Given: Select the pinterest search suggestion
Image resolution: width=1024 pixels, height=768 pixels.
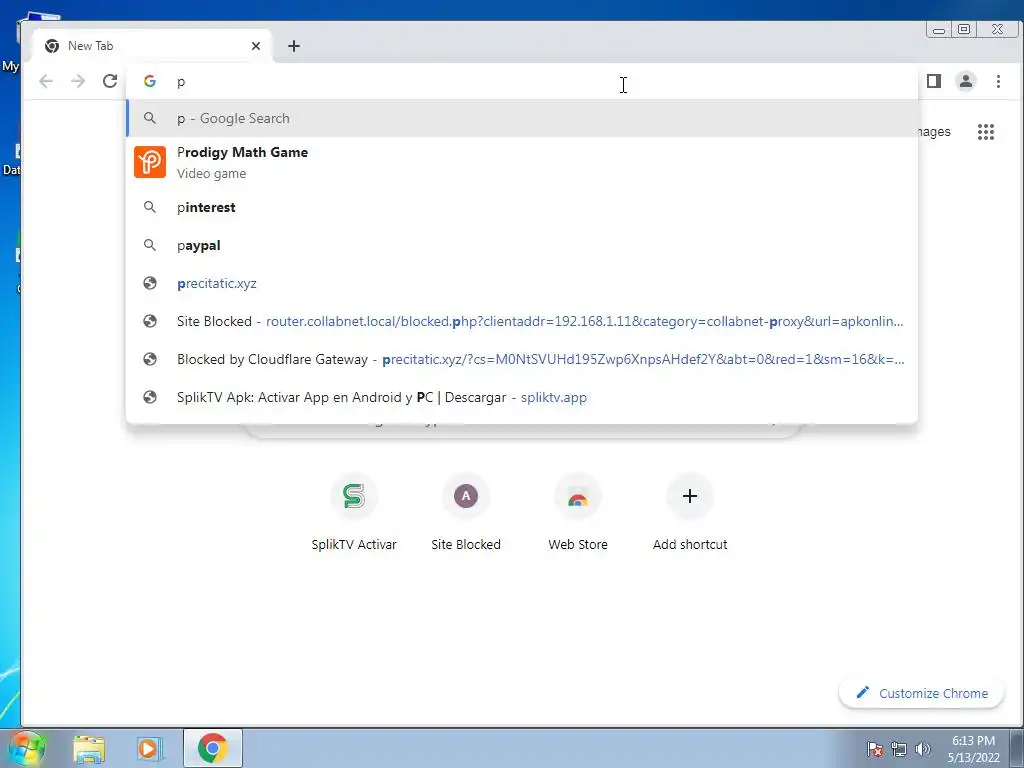Looking at the screenshot, I should [x=522, y=207].
